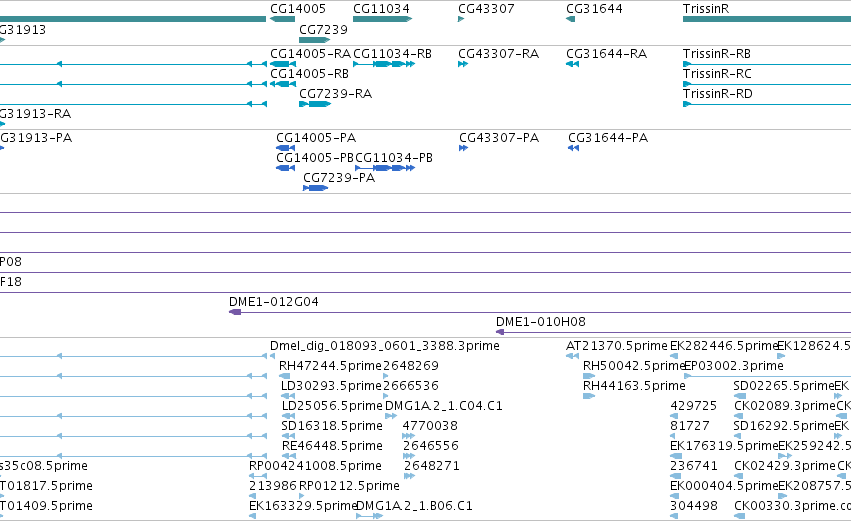Viewport: 851px width, 521px height.
Task: Click the CG14005-PB protein feature
Action: [285, 168]
